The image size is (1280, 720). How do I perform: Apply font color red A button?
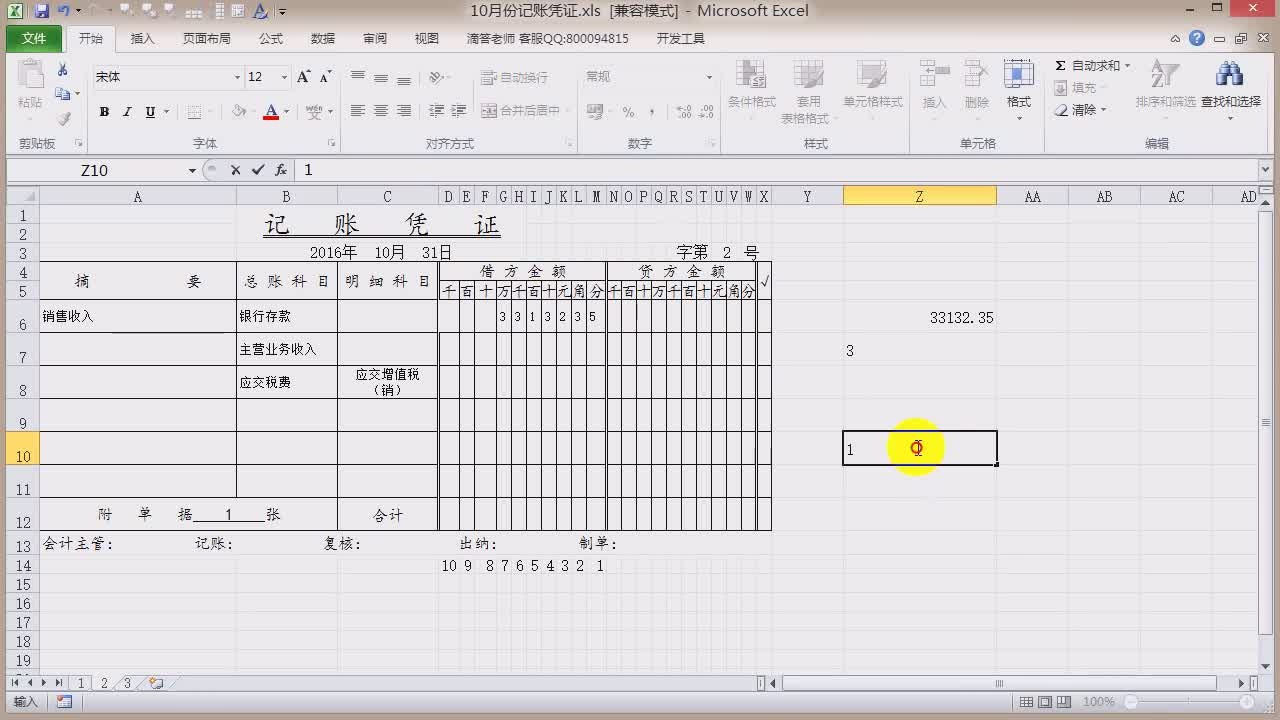[270, 112]
